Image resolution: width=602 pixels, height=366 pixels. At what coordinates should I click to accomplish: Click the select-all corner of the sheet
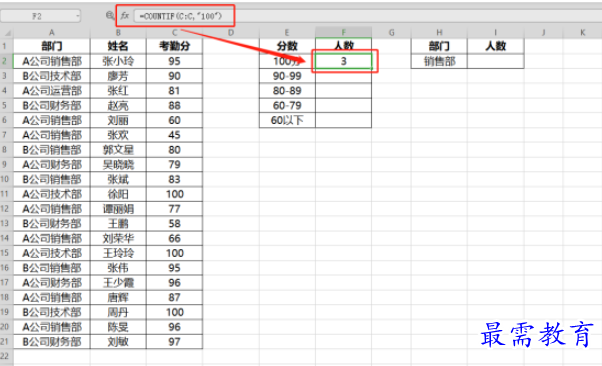[7, 33]
